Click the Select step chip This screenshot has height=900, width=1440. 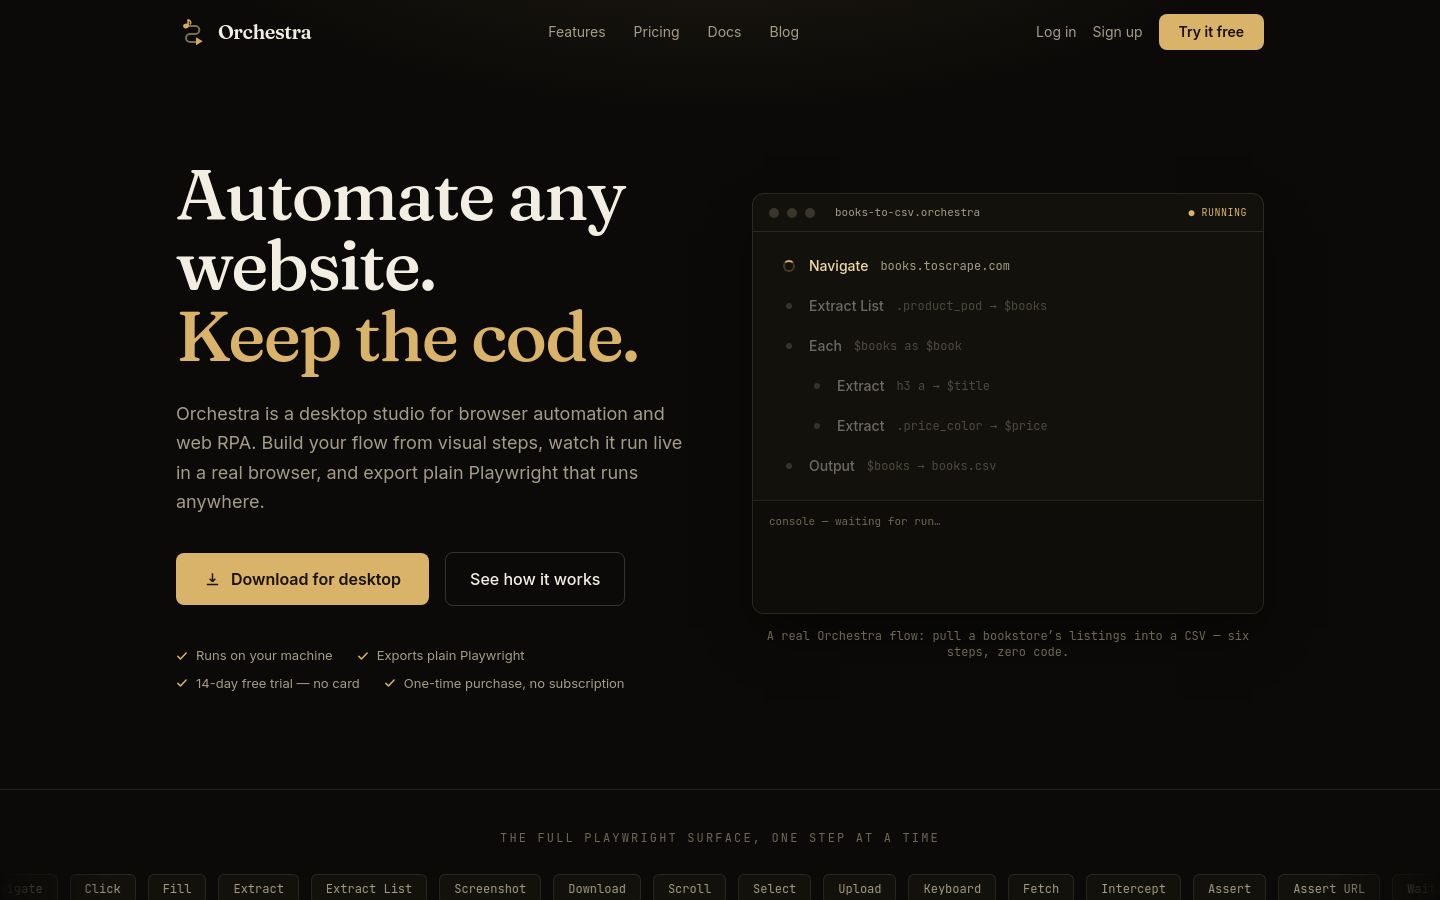[775, 888]
